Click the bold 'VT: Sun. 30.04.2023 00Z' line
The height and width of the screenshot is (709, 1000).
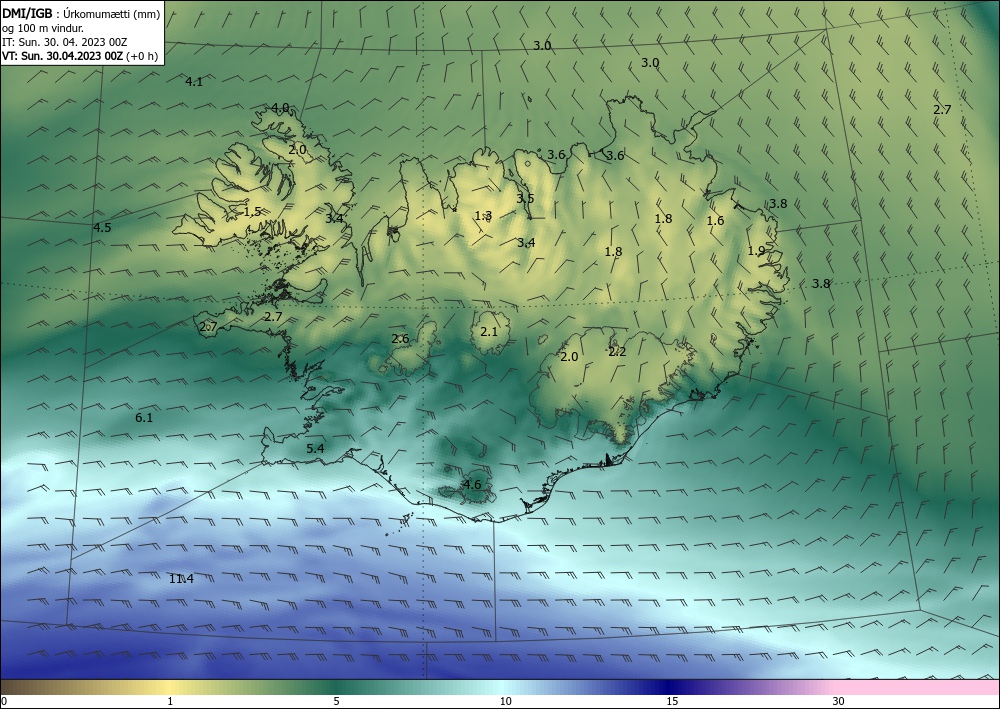64,55
